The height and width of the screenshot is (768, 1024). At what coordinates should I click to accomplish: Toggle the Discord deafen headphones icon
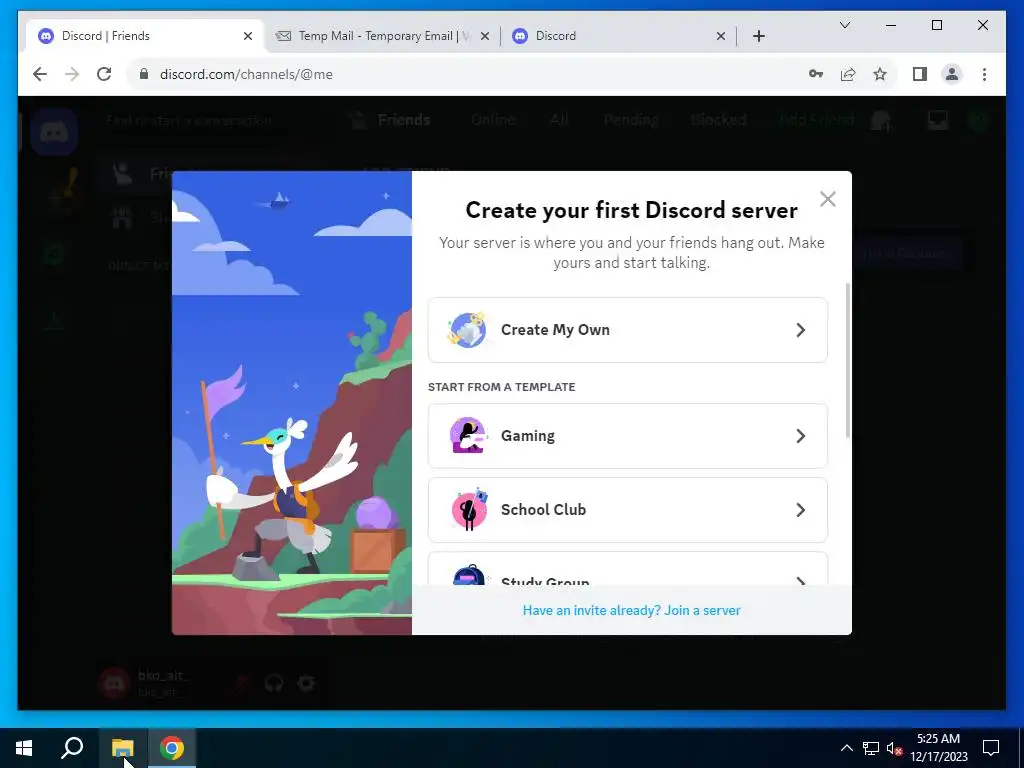pos(274,683)
